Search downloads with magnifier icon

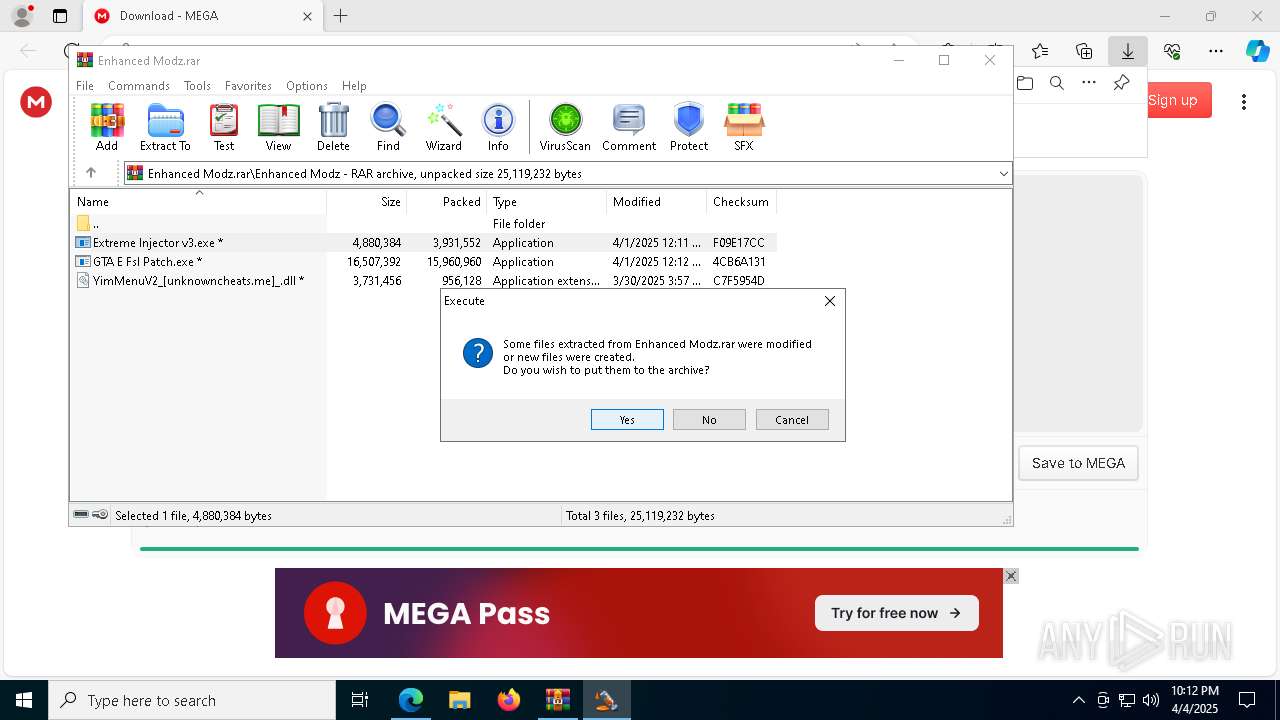(x=1057, y=83)
